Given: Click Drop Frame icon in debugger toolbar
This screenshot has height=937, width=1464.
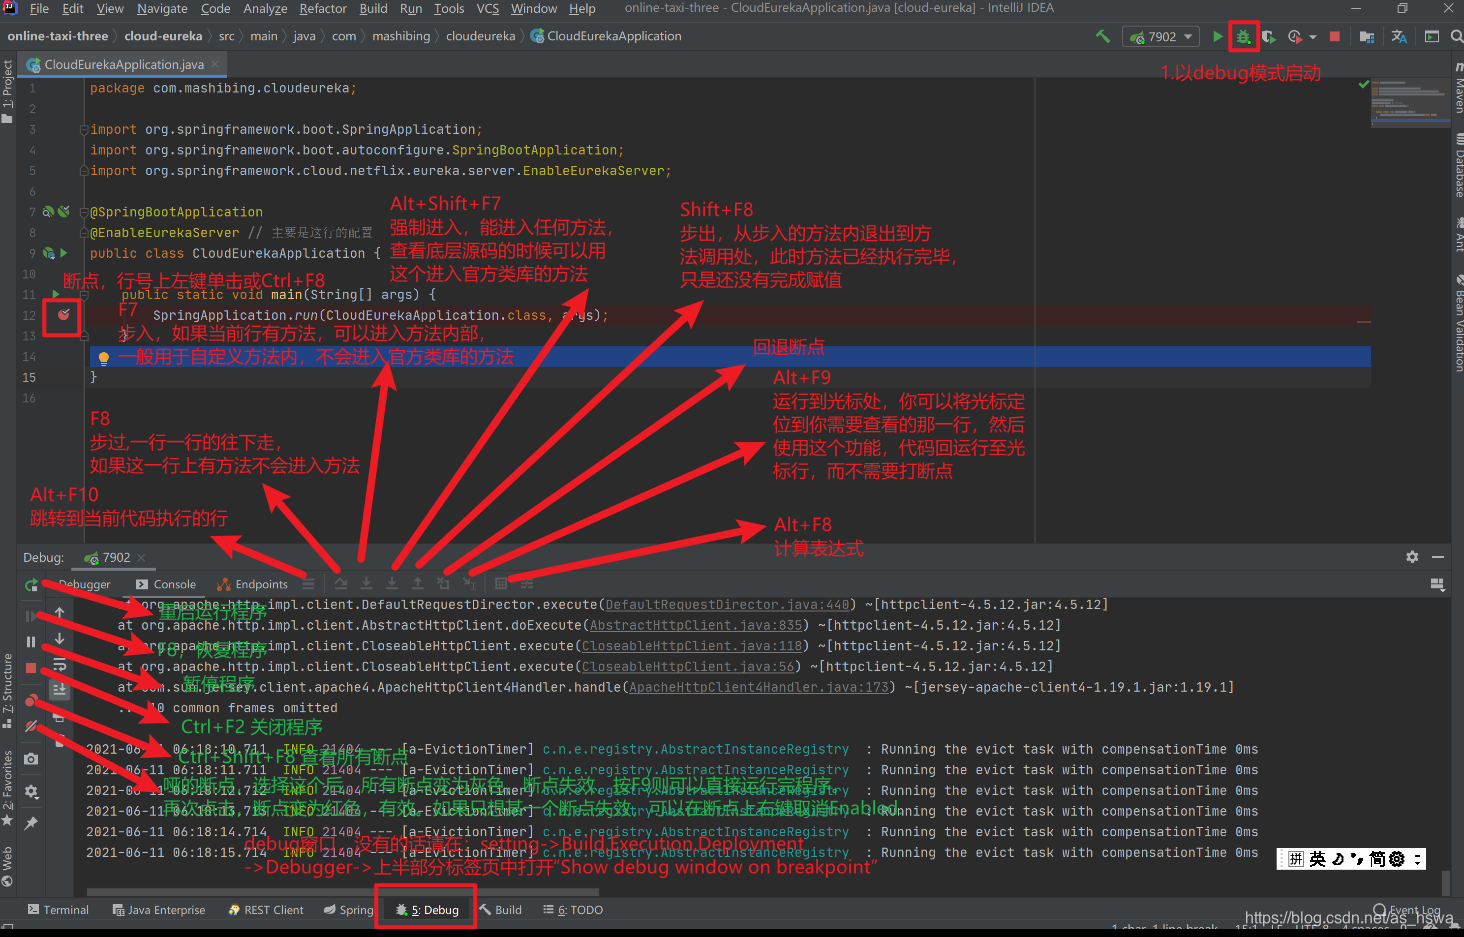Looking at the screenshot, I should click(443, 584).
